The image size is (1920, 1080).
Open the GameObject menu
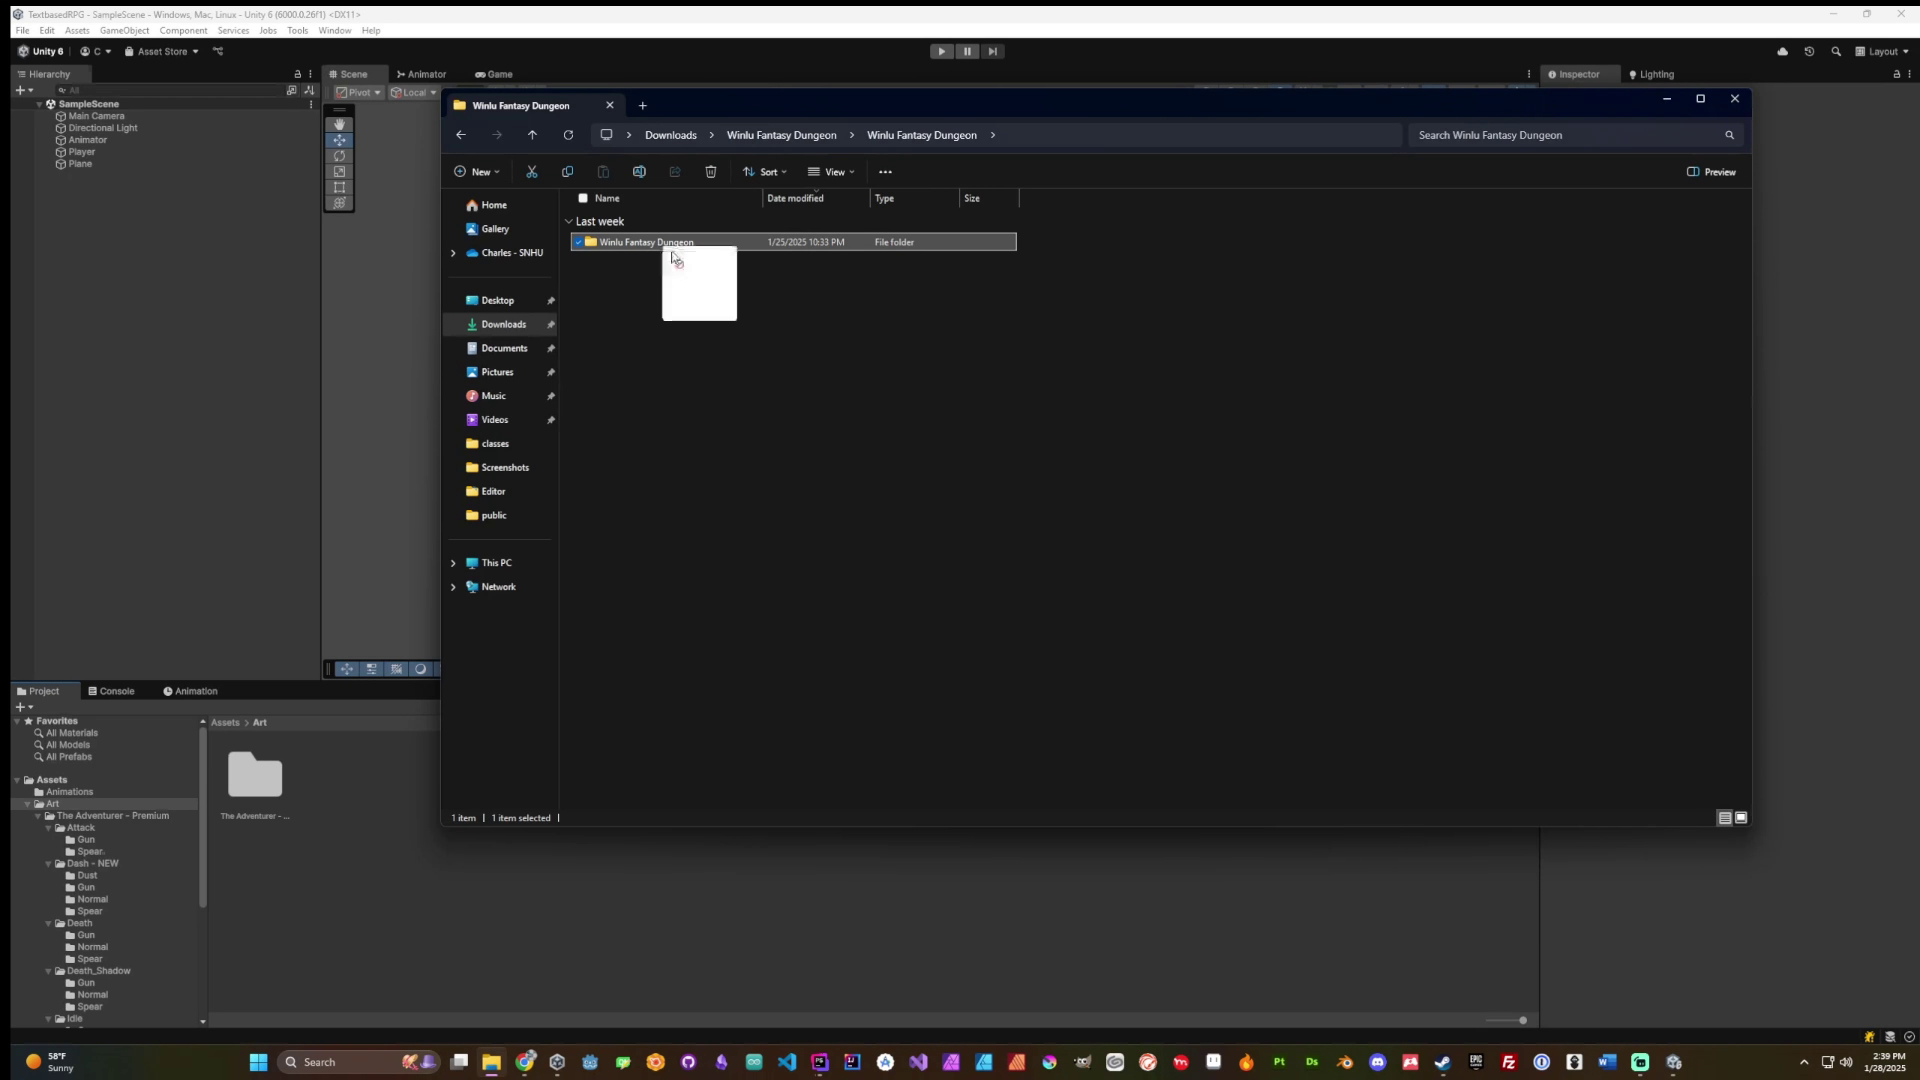point(124,30)
